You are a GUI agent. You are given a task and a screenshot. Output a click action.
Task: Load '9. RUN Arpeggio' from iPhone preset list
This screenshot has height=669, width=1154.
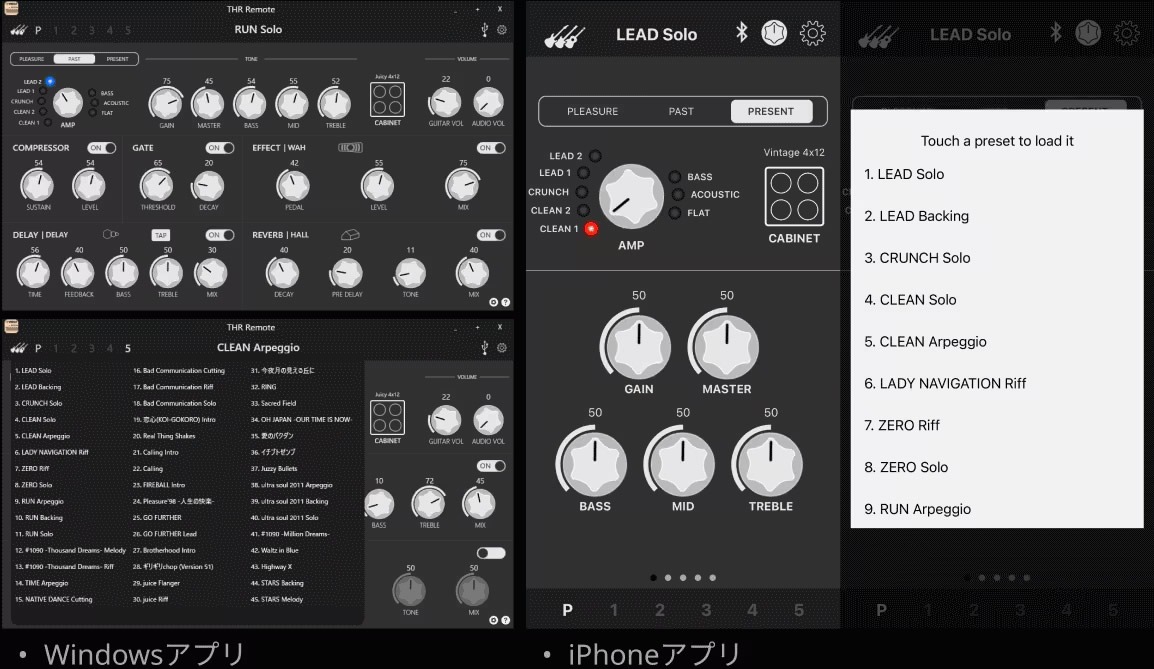tap(918, 509)
